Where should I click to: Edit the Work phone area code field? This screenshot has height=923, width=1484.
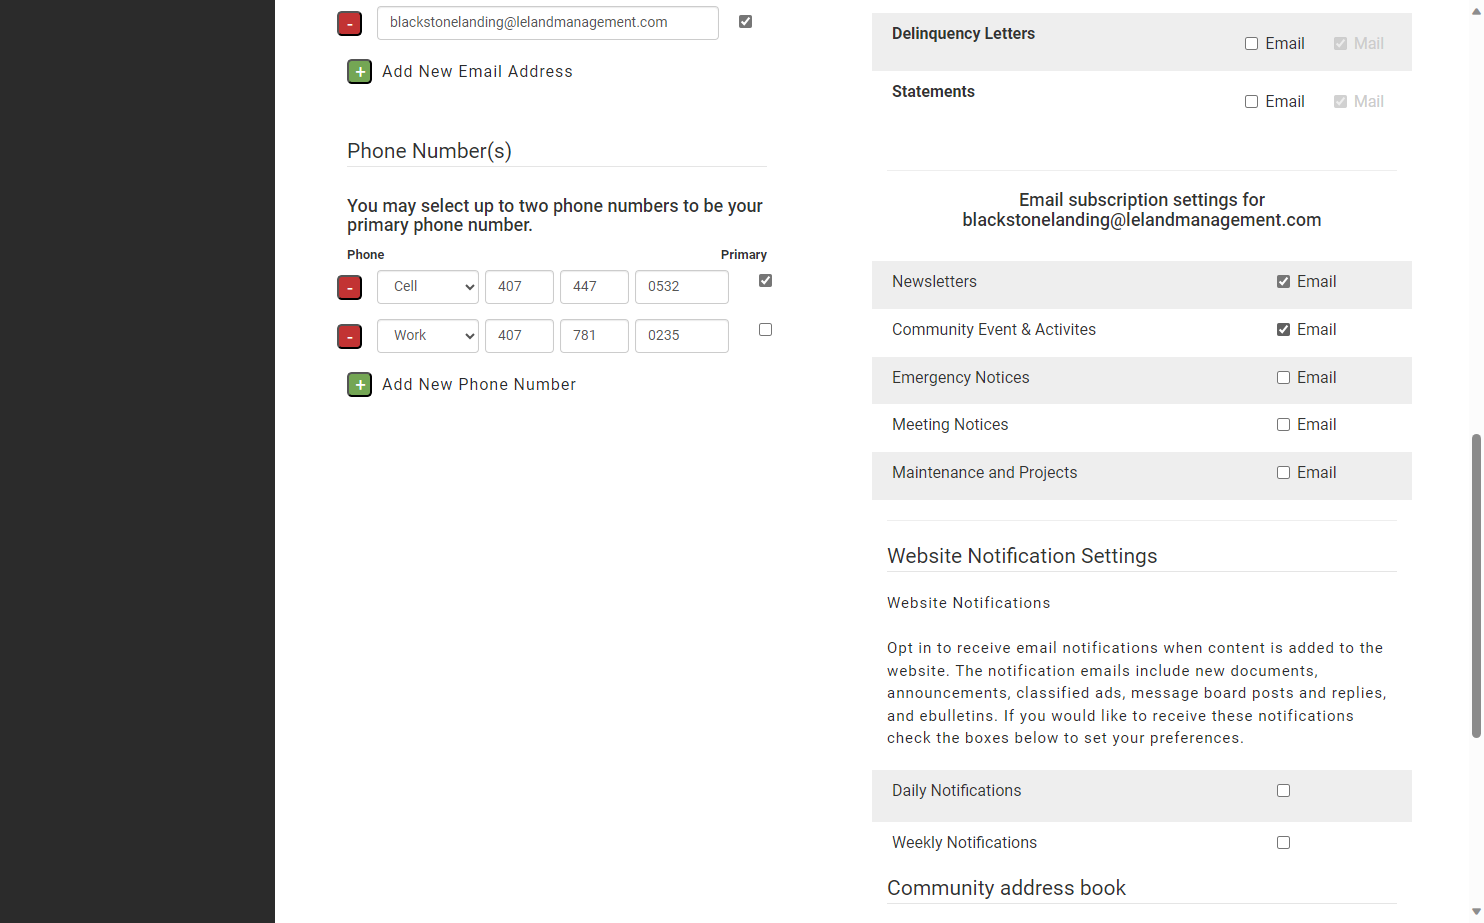(519, 336)
